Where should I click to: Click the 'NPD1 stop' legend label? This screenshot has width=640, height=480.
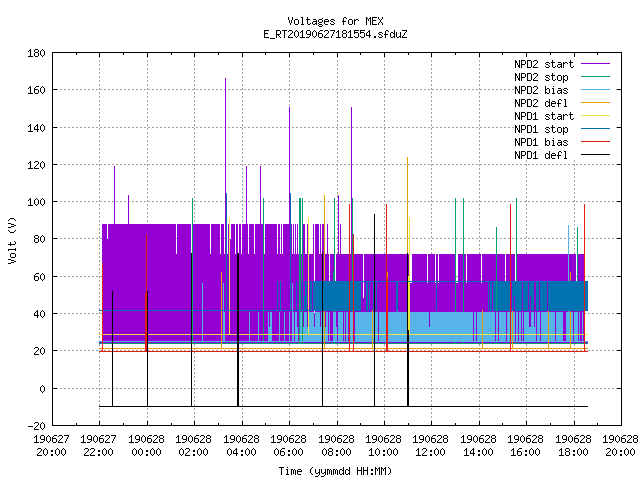[x=541, y=129]
